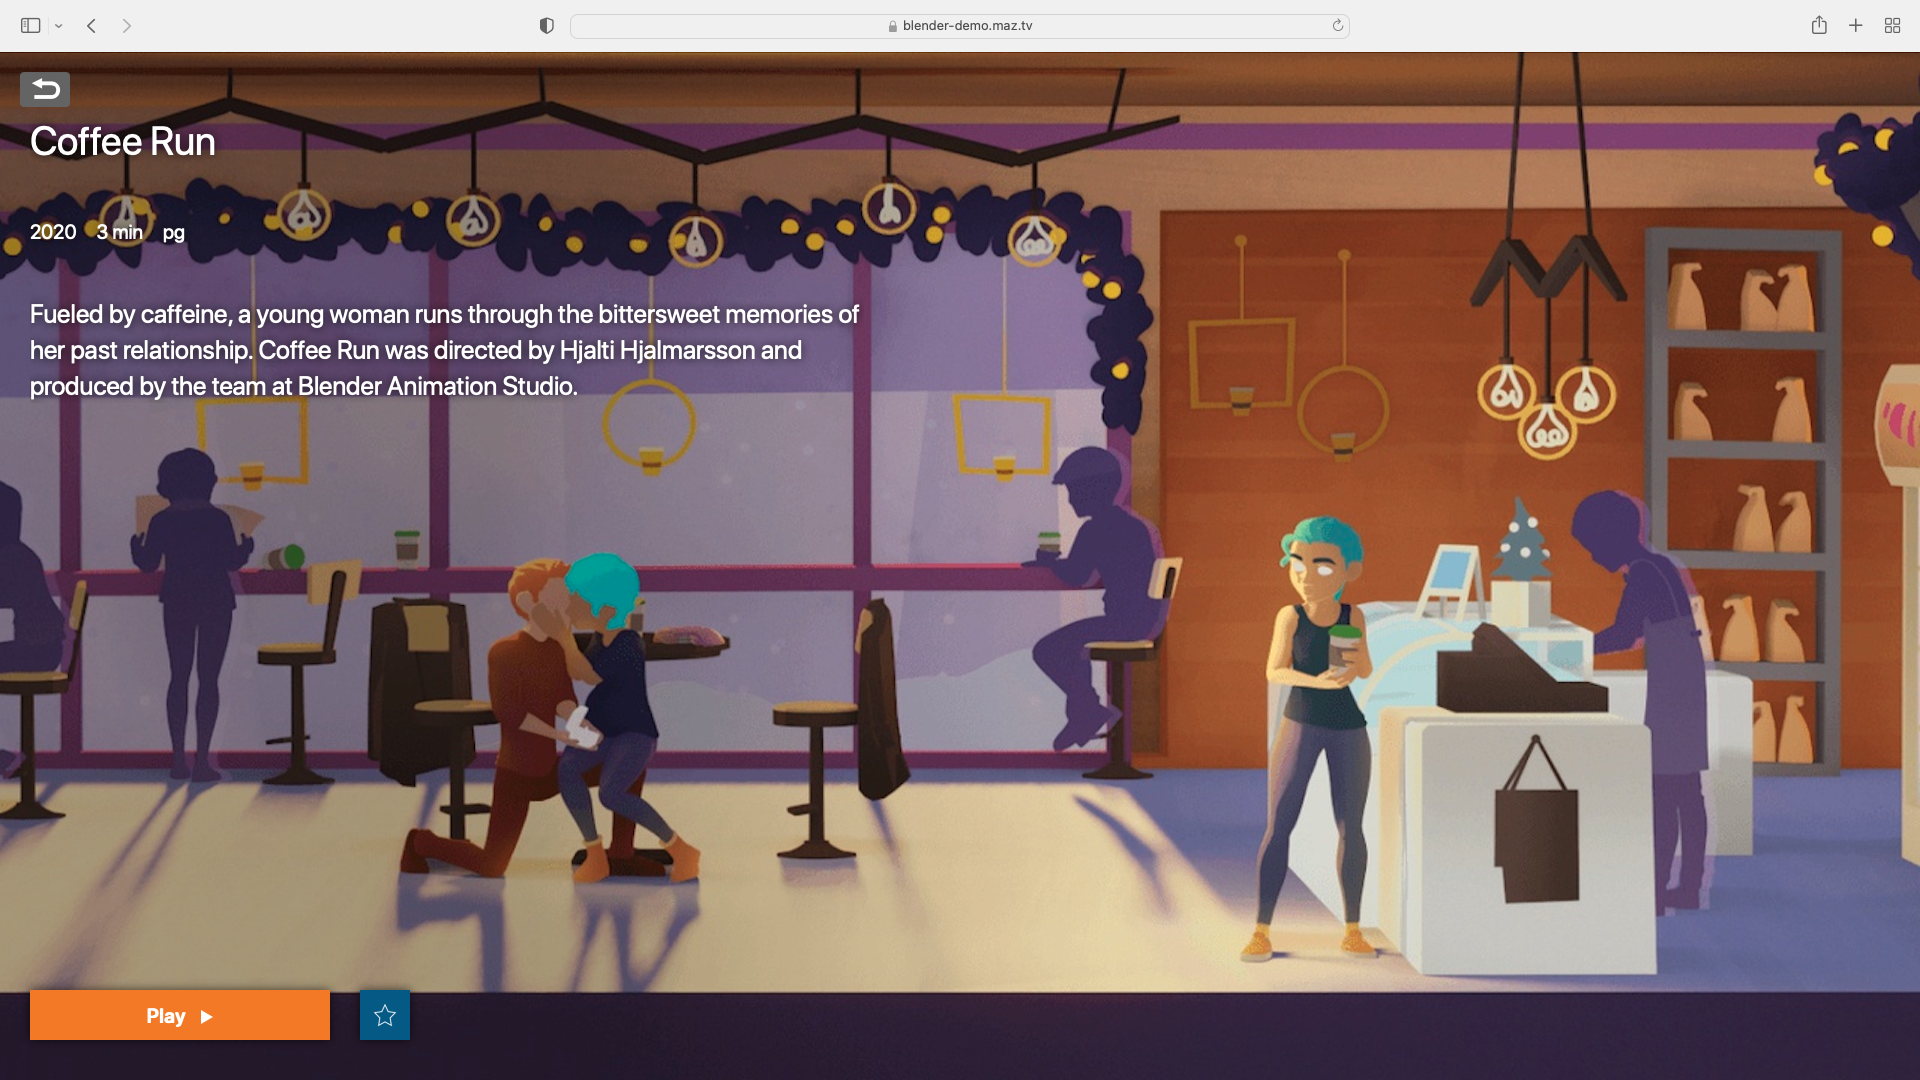Toggle the Safari sidebar
The width and height of the screenshot is (1920, 1080).
(x=31, y=26)
